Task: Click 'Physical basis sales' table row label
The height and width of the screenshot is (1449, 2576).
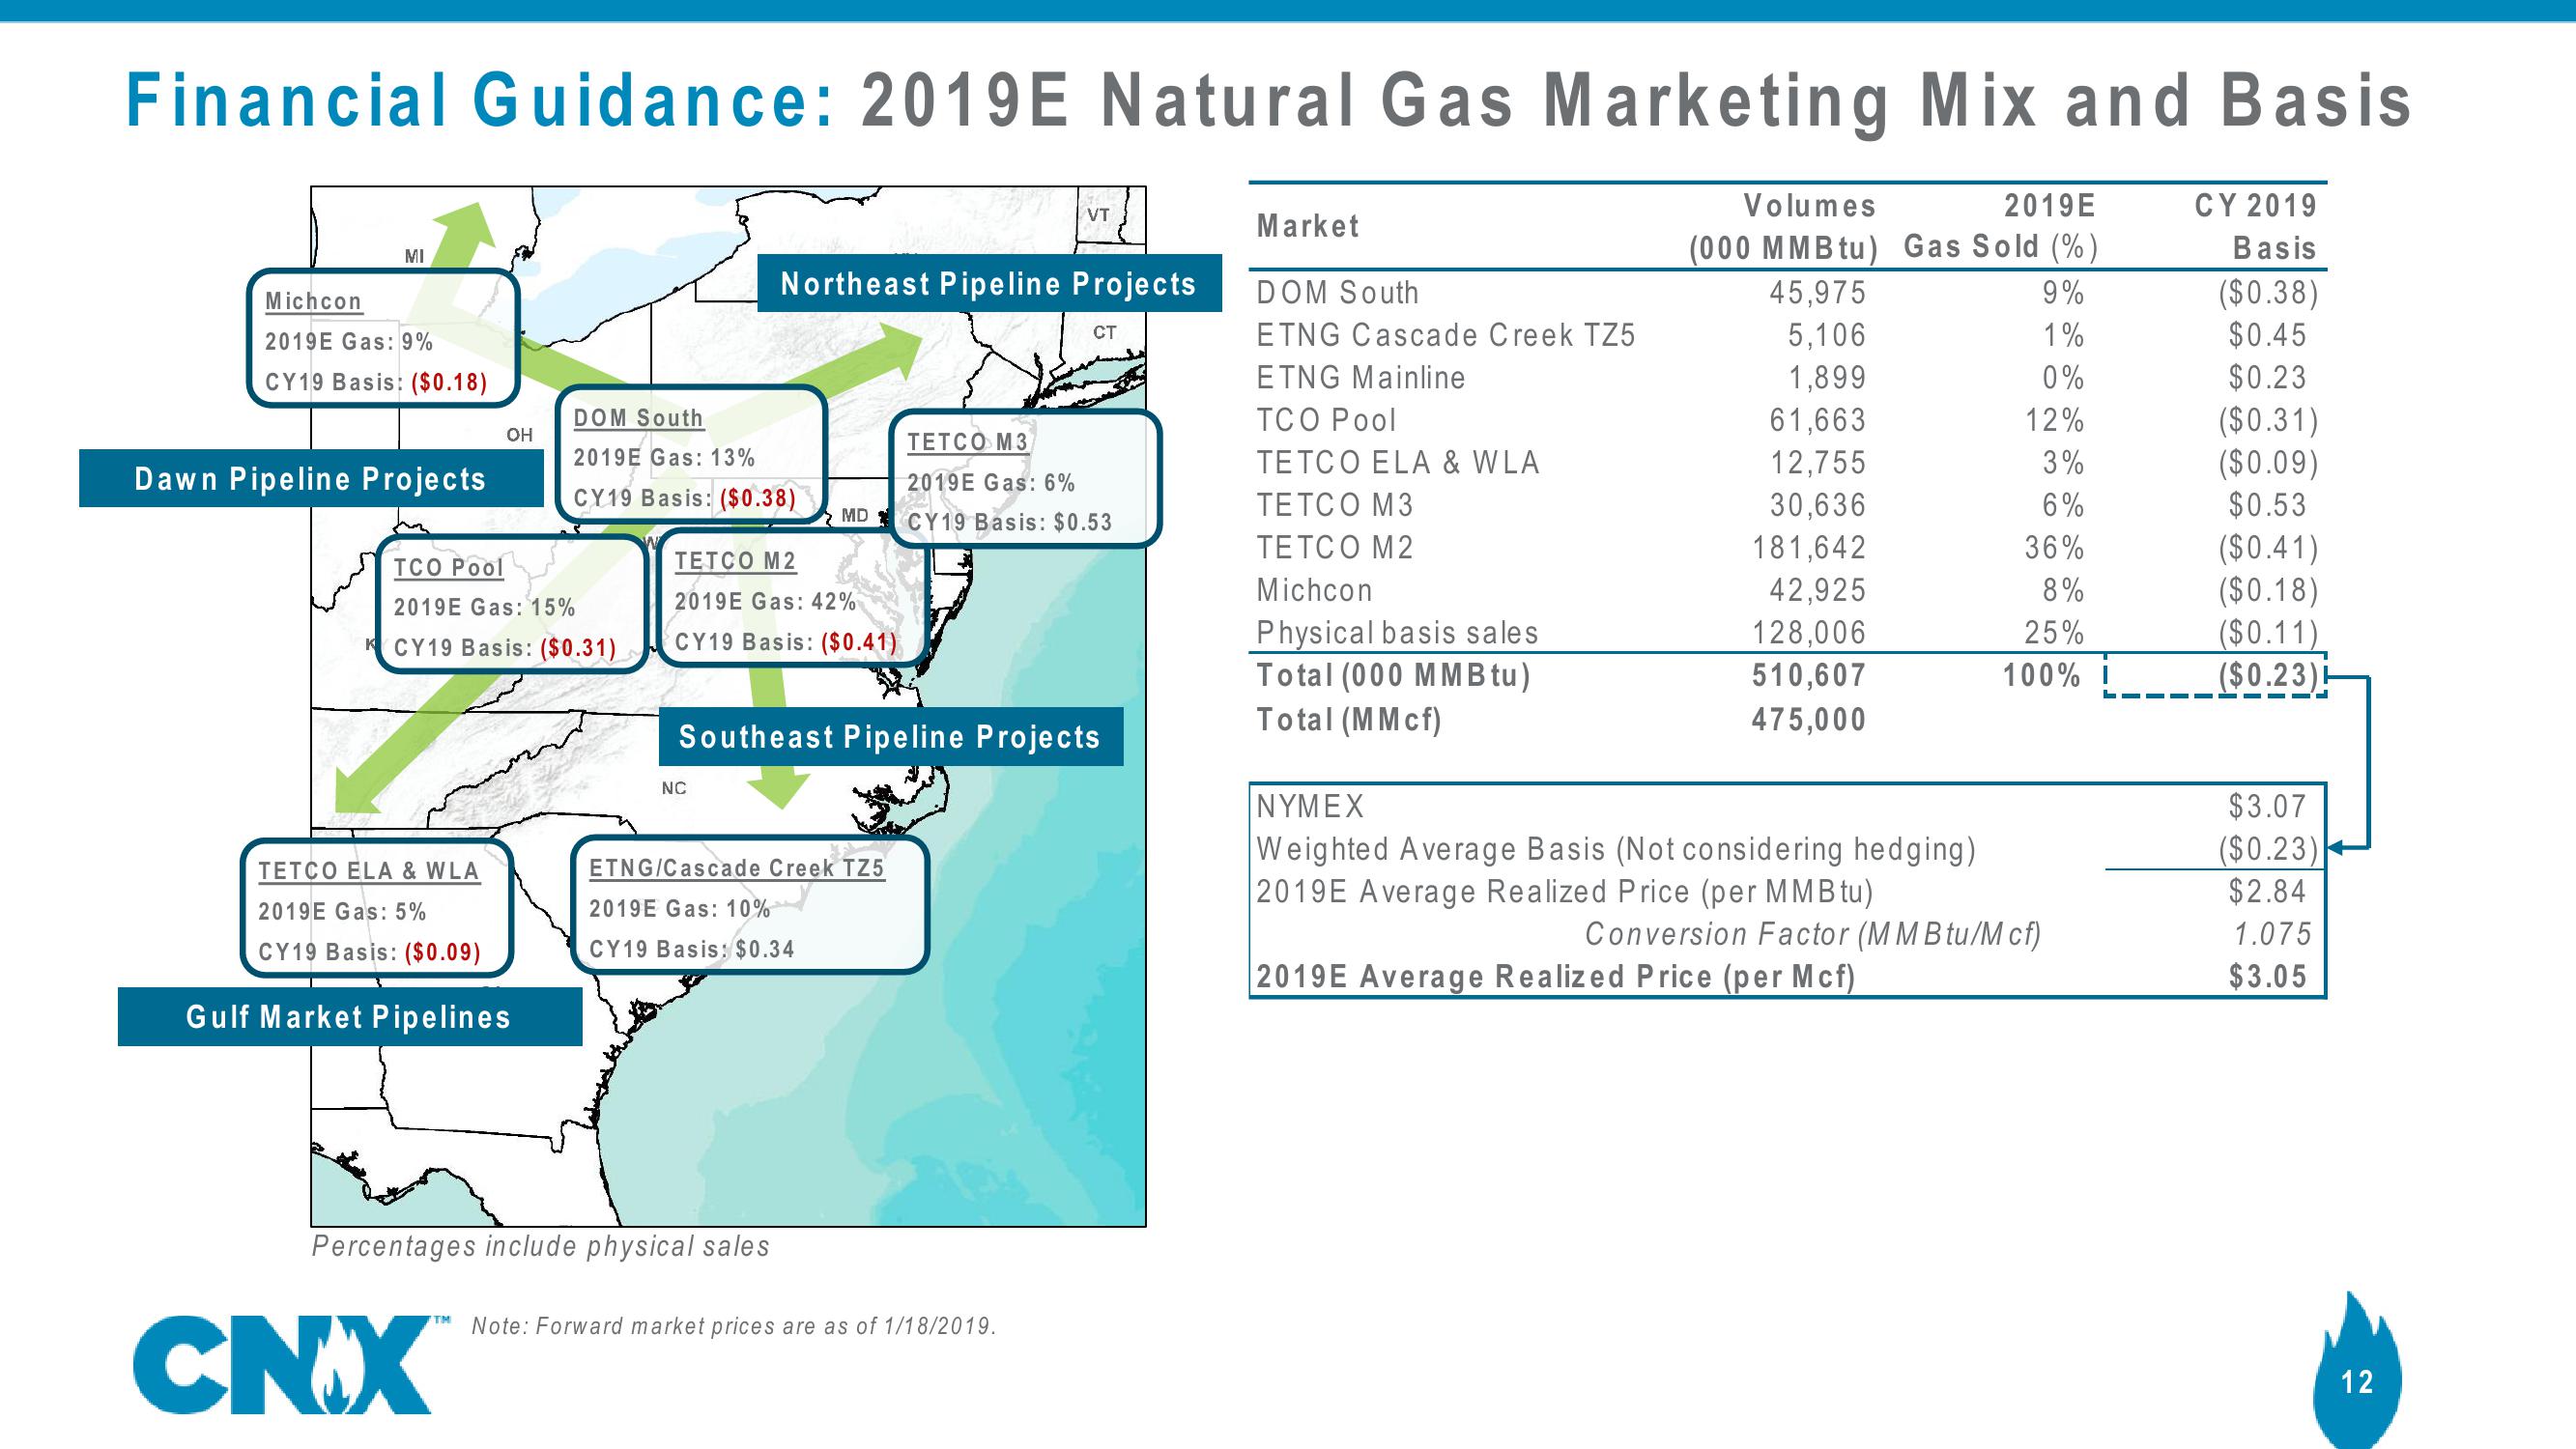Action: 1397,632
